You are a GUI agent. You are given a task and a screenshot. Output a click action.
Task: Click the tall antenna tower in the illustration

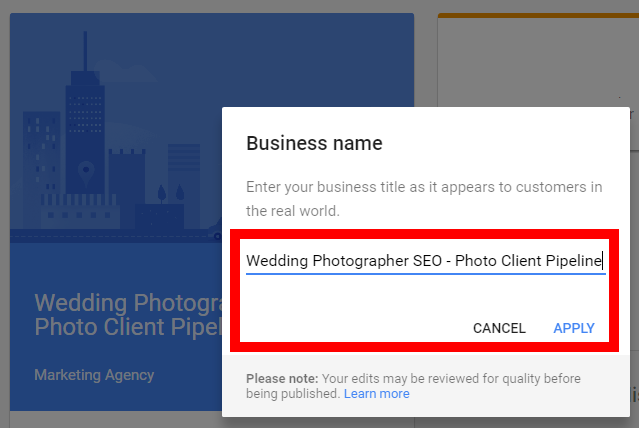point(85,112)
